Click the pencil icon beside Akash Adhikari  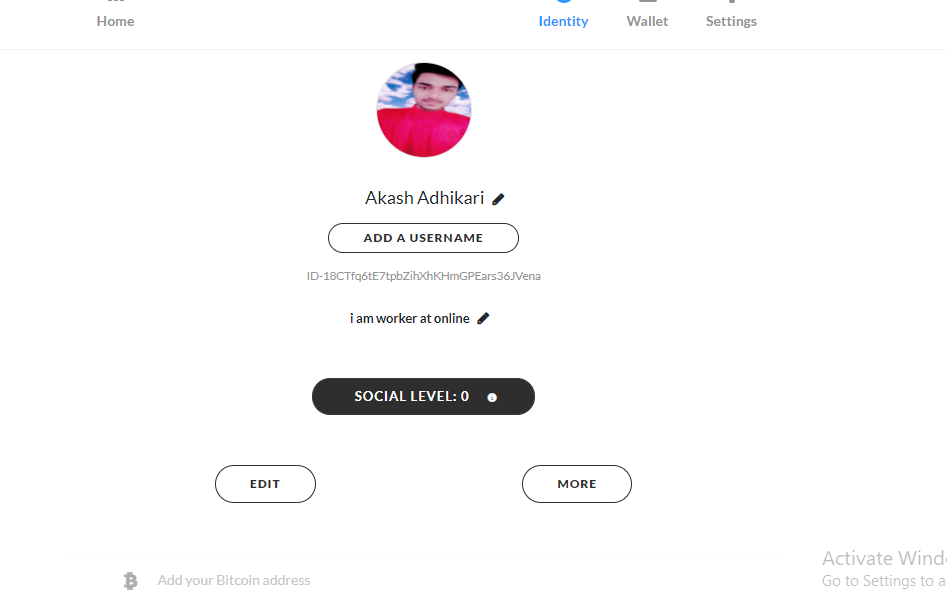tap(498, 199)
